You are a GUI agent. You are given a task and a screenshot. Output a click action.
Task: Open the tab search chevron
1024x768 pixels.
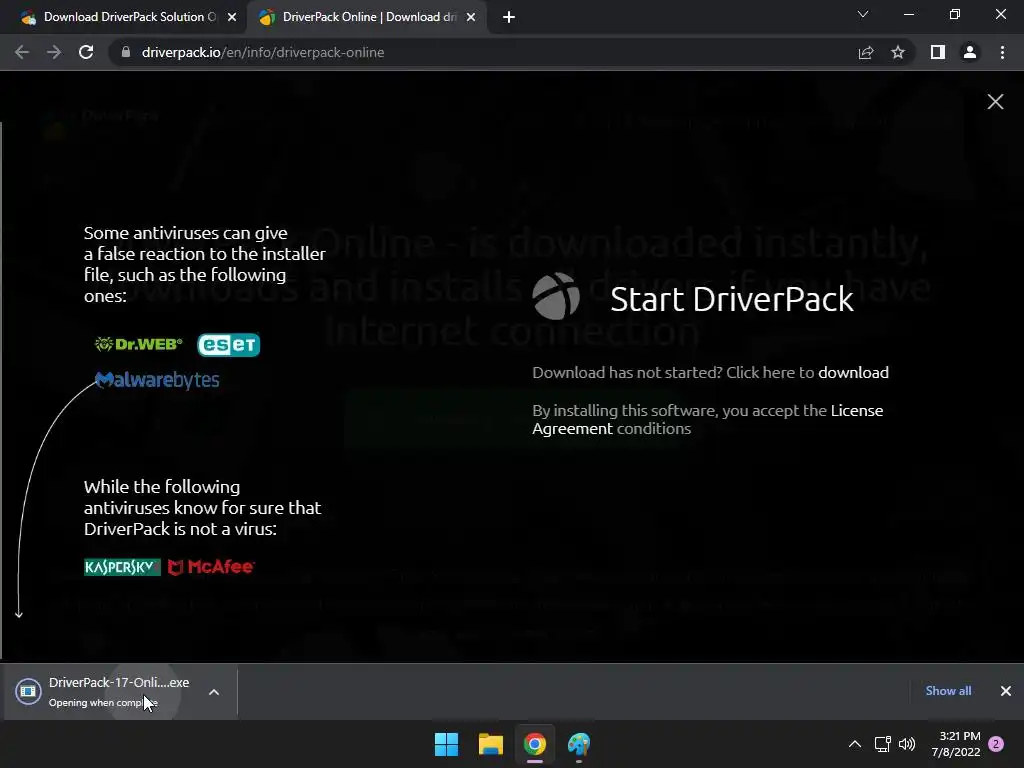863,14
